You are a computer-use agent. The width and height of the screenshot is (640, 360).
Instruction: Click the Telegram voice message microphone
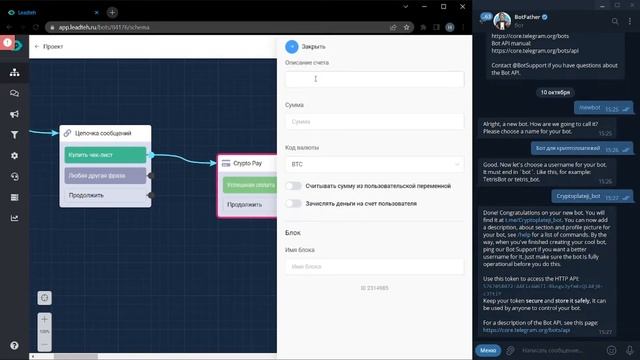pyautogui.click(x=630, y=350)
